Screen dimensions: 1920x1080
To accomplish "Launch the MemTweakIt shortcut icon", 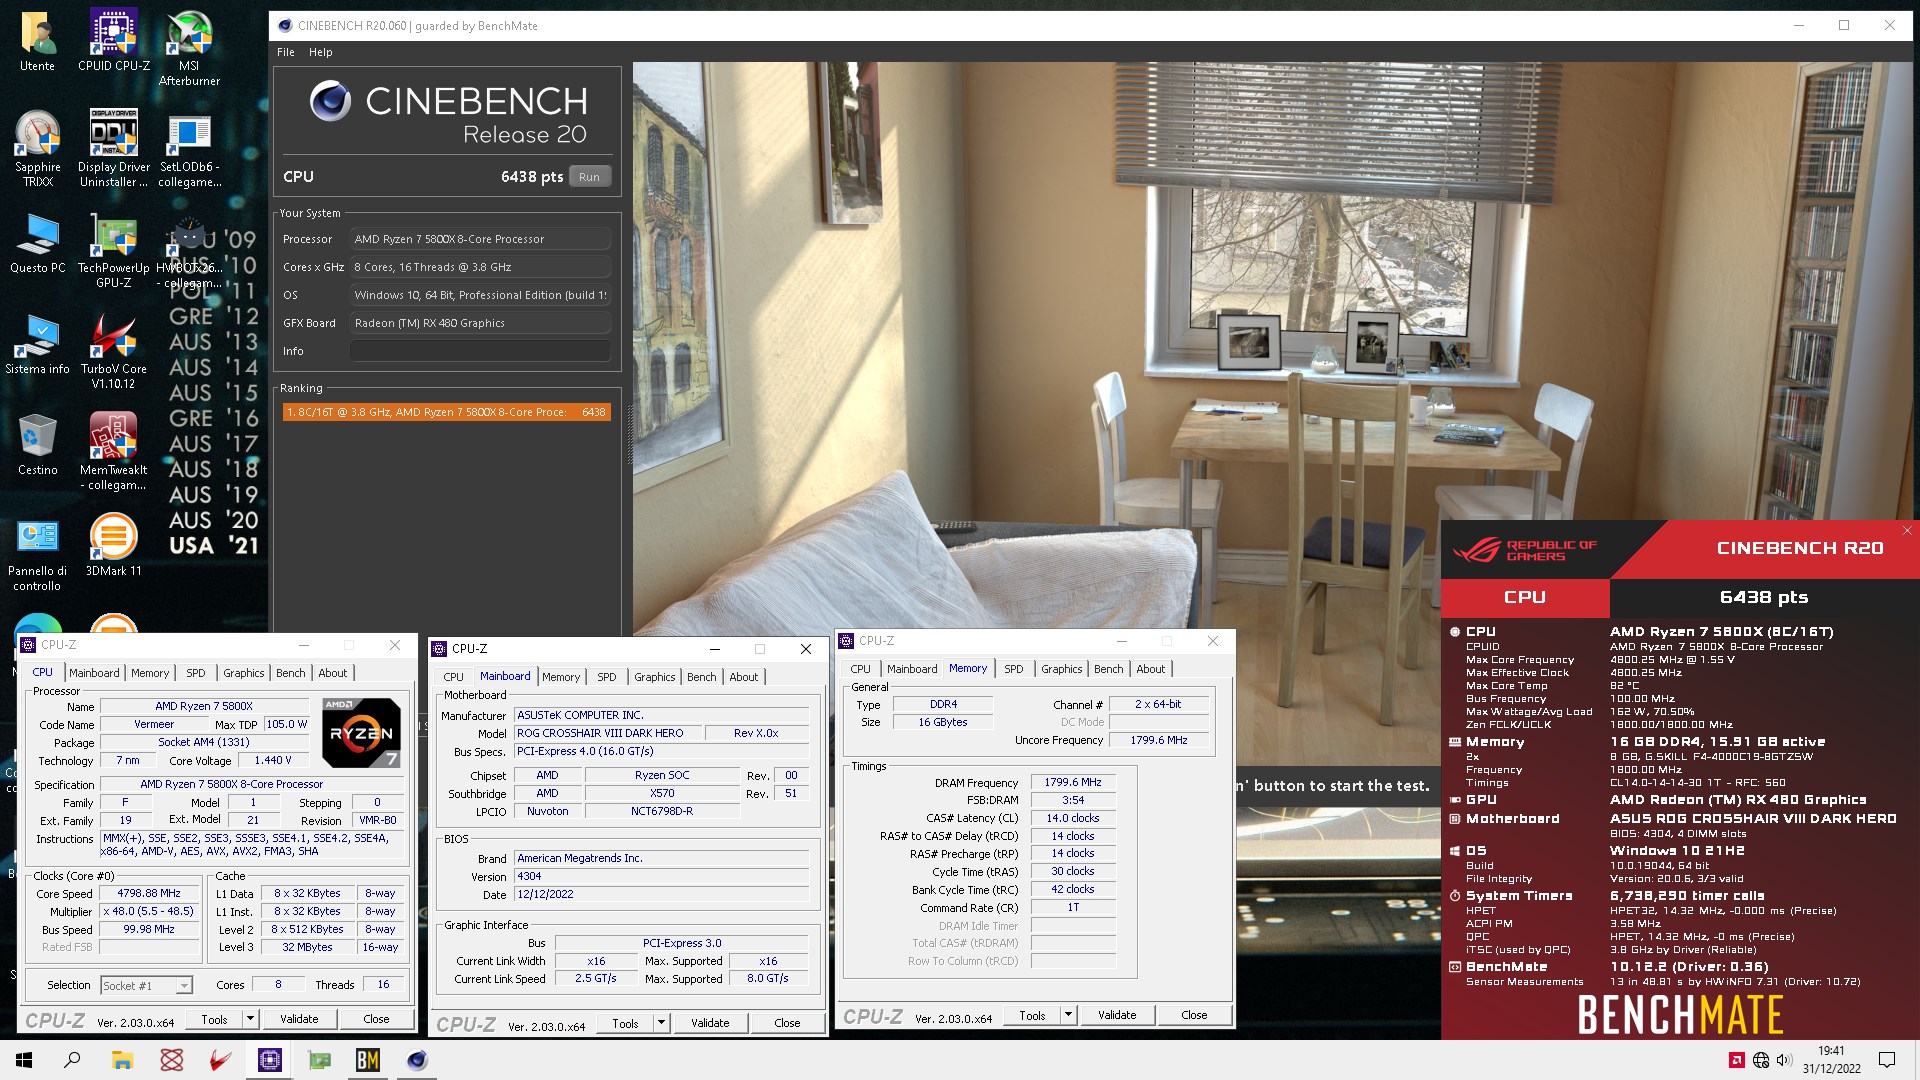I will point(114,451).
